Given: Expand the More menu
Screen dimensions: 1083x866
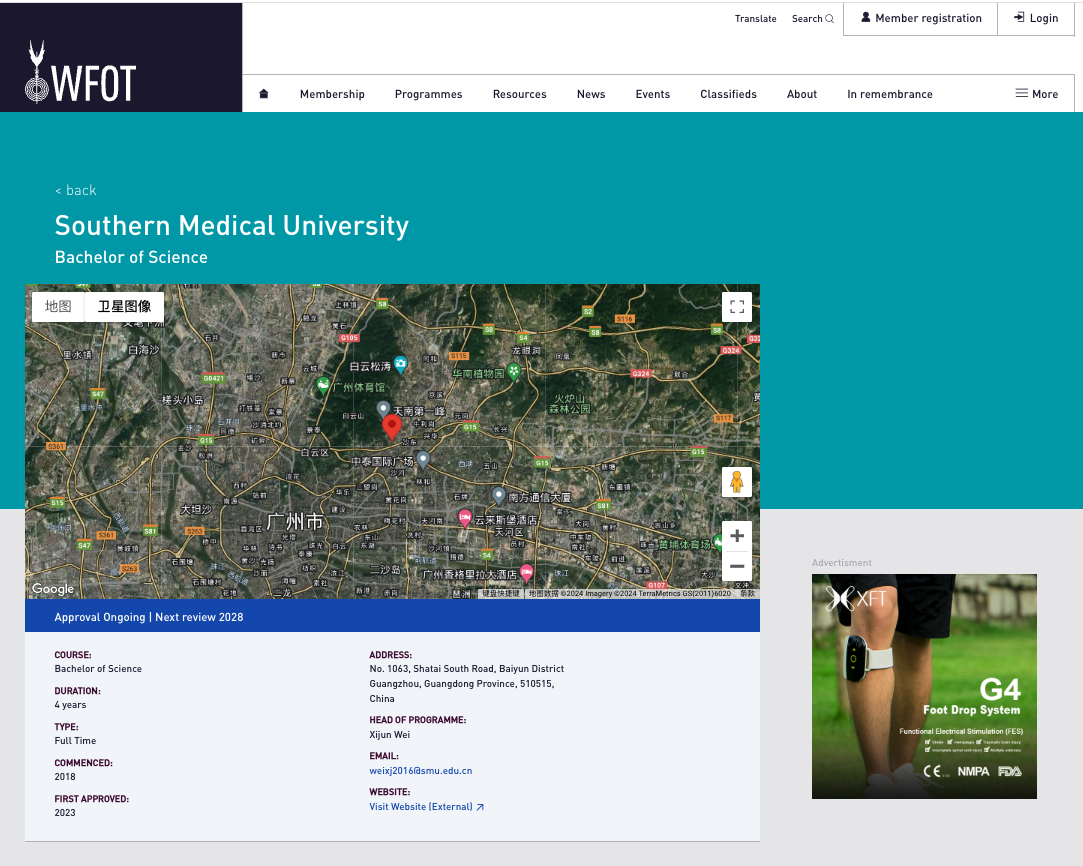Looking at the screenshot, I should pyautogui.click(x=1036, y=94).
